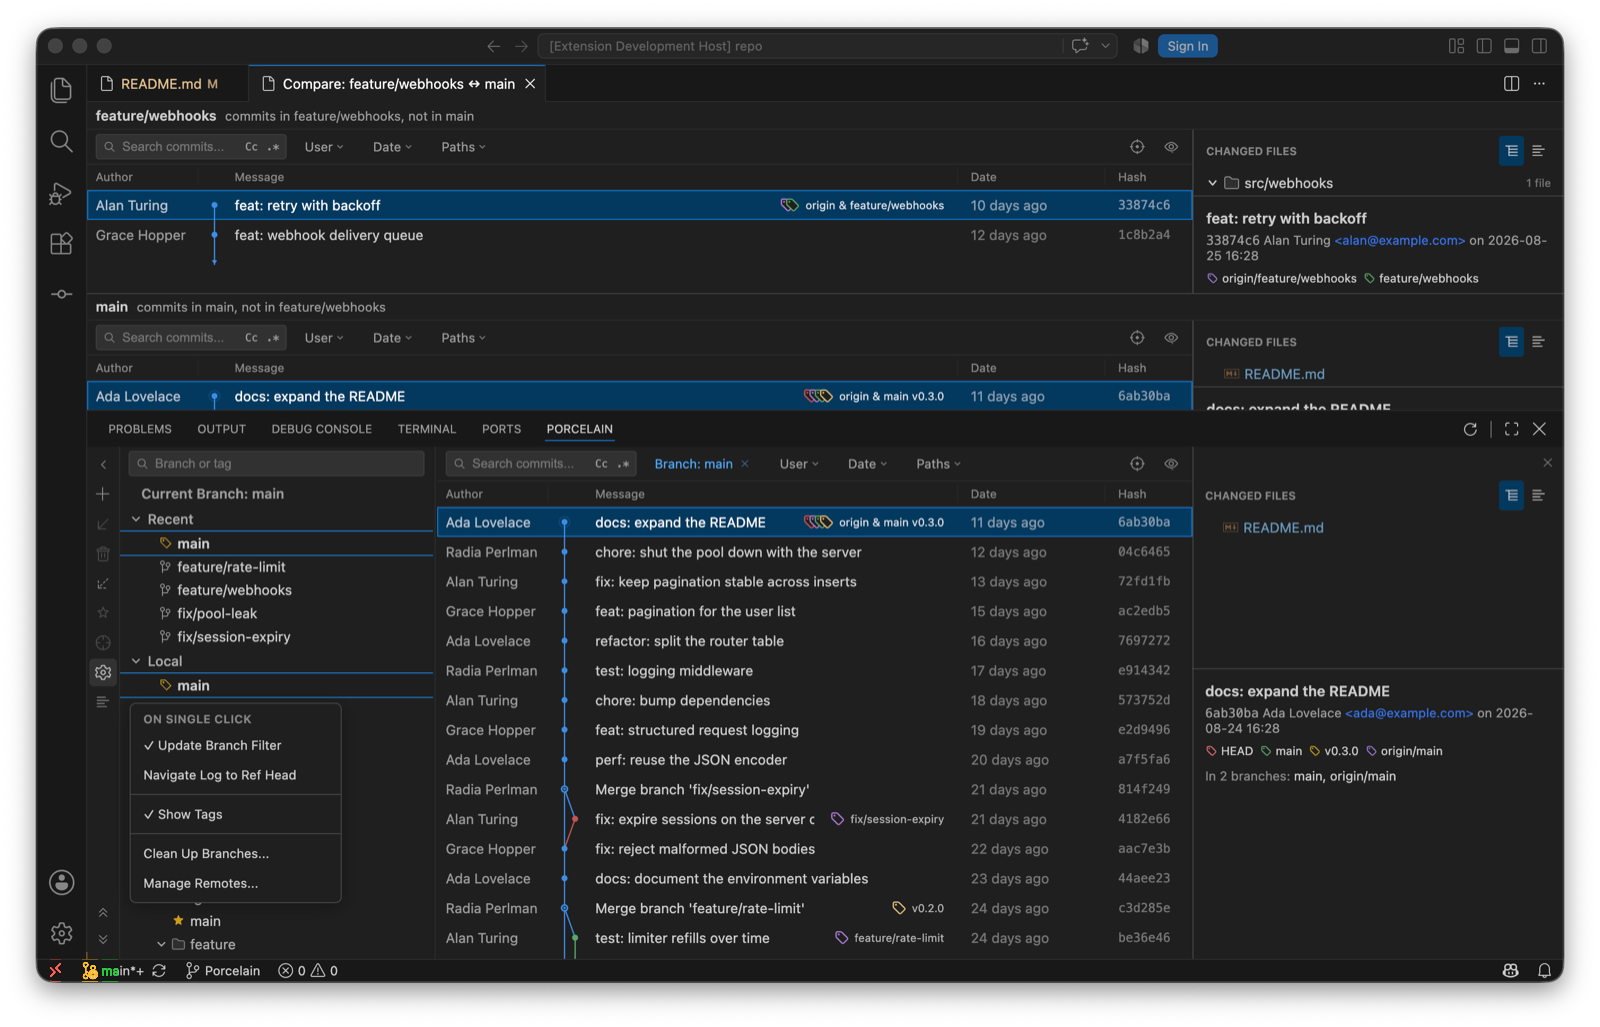Click the gear settings icon in branch sidebar
Image resolution: width=1600 pixels, height=1027 pixels.
point(103,673)
